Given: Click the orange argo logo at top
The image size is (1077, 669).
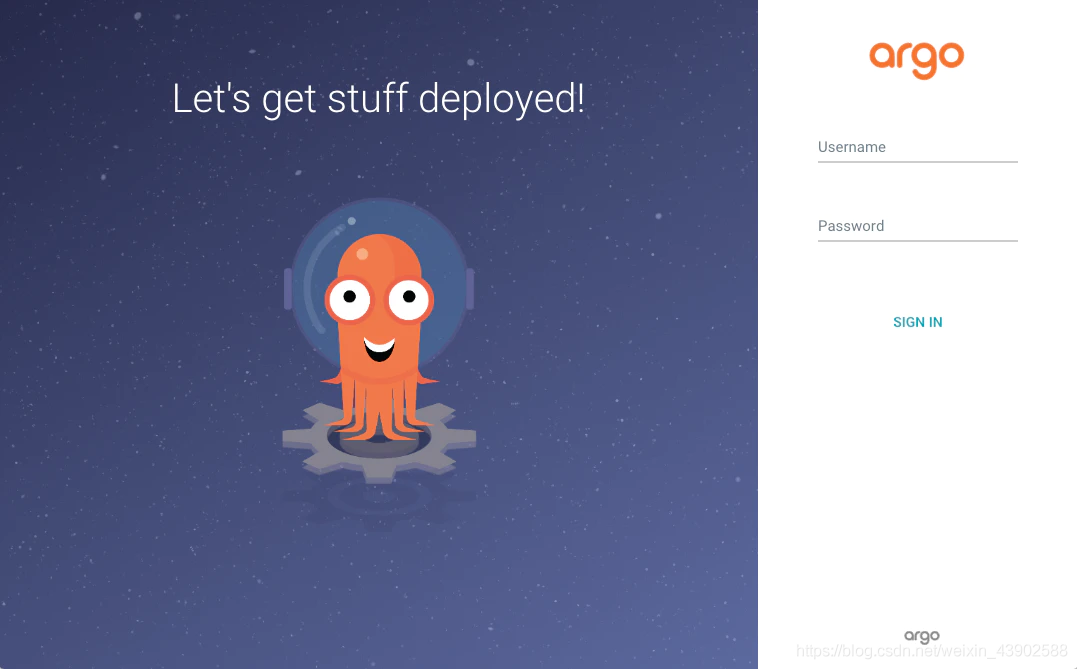Looking at the screenshot, I should pos(916,60).
